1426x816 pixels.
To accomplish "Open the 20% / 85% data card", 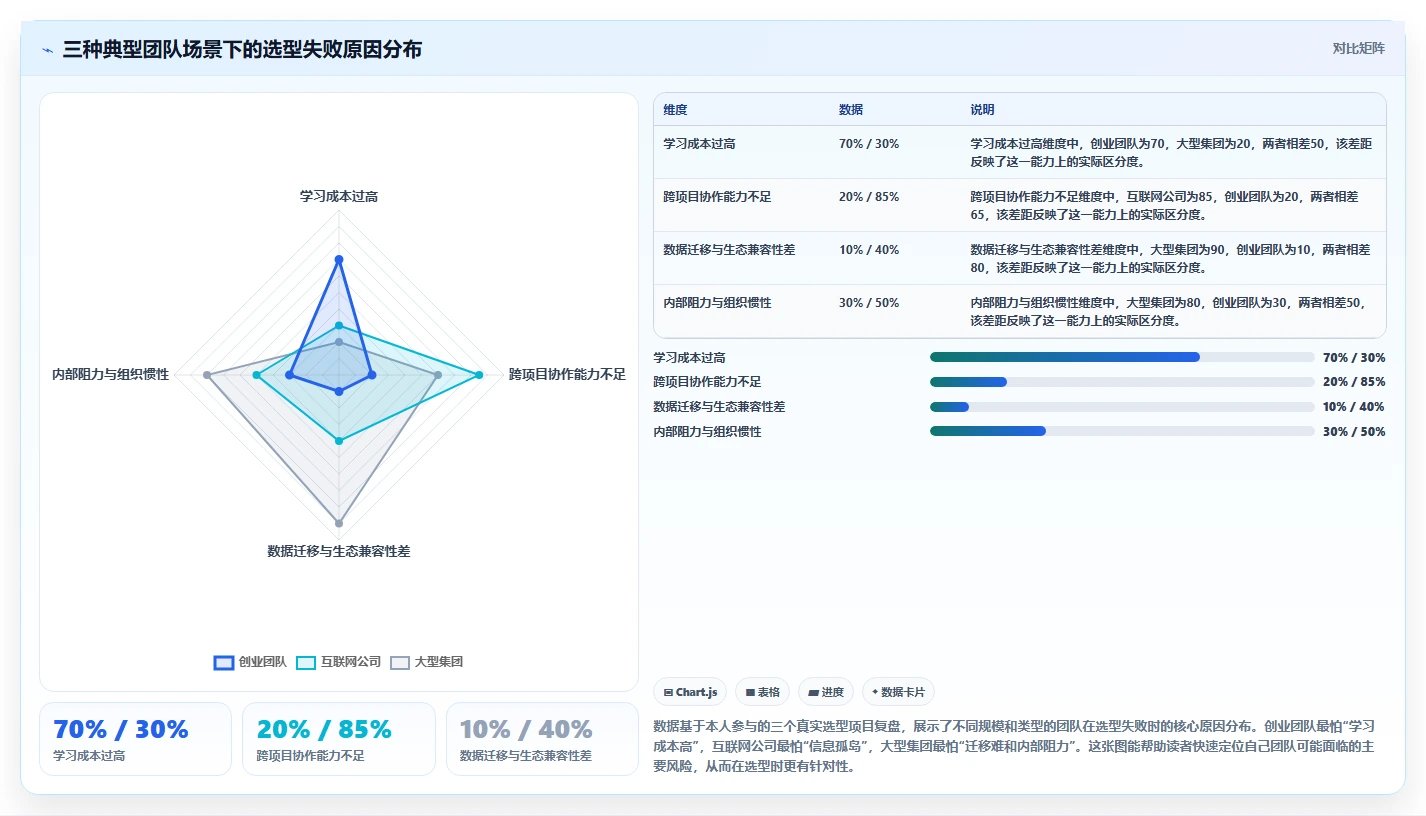I will [x=338, y=739].
